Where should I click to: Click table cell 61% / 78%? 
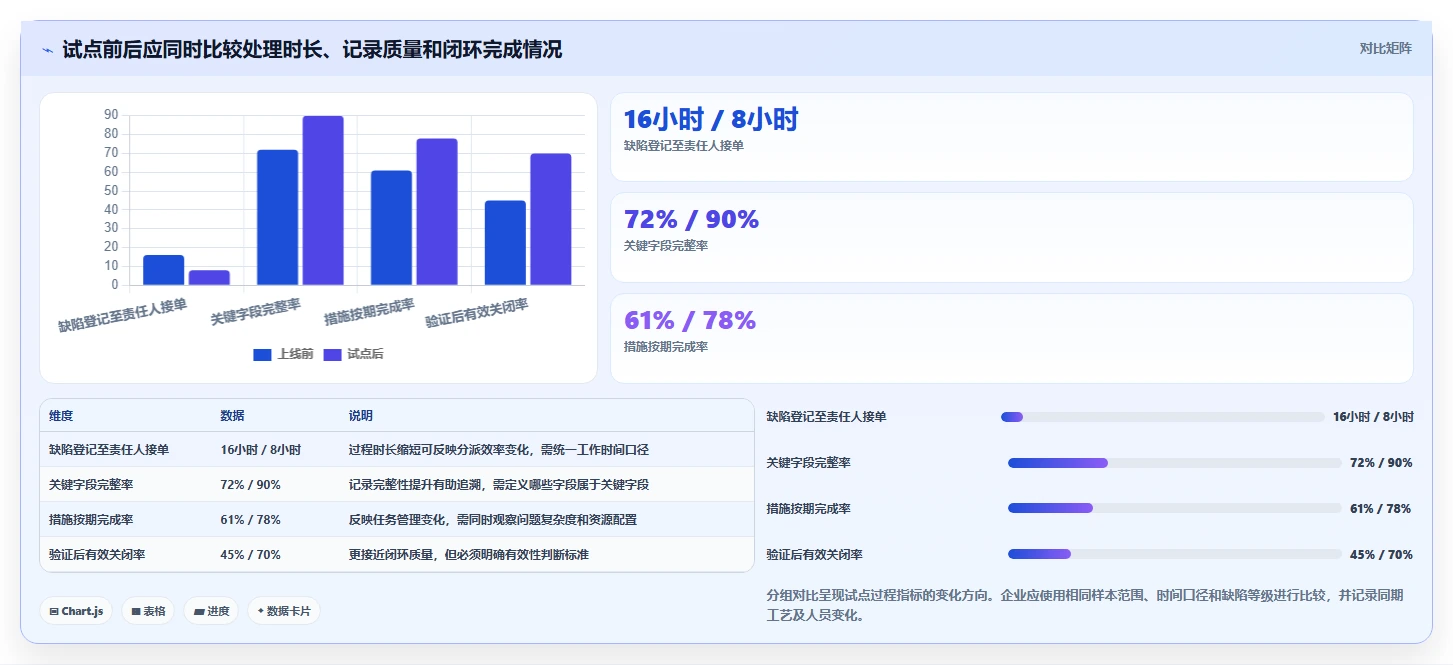(250, 520)
